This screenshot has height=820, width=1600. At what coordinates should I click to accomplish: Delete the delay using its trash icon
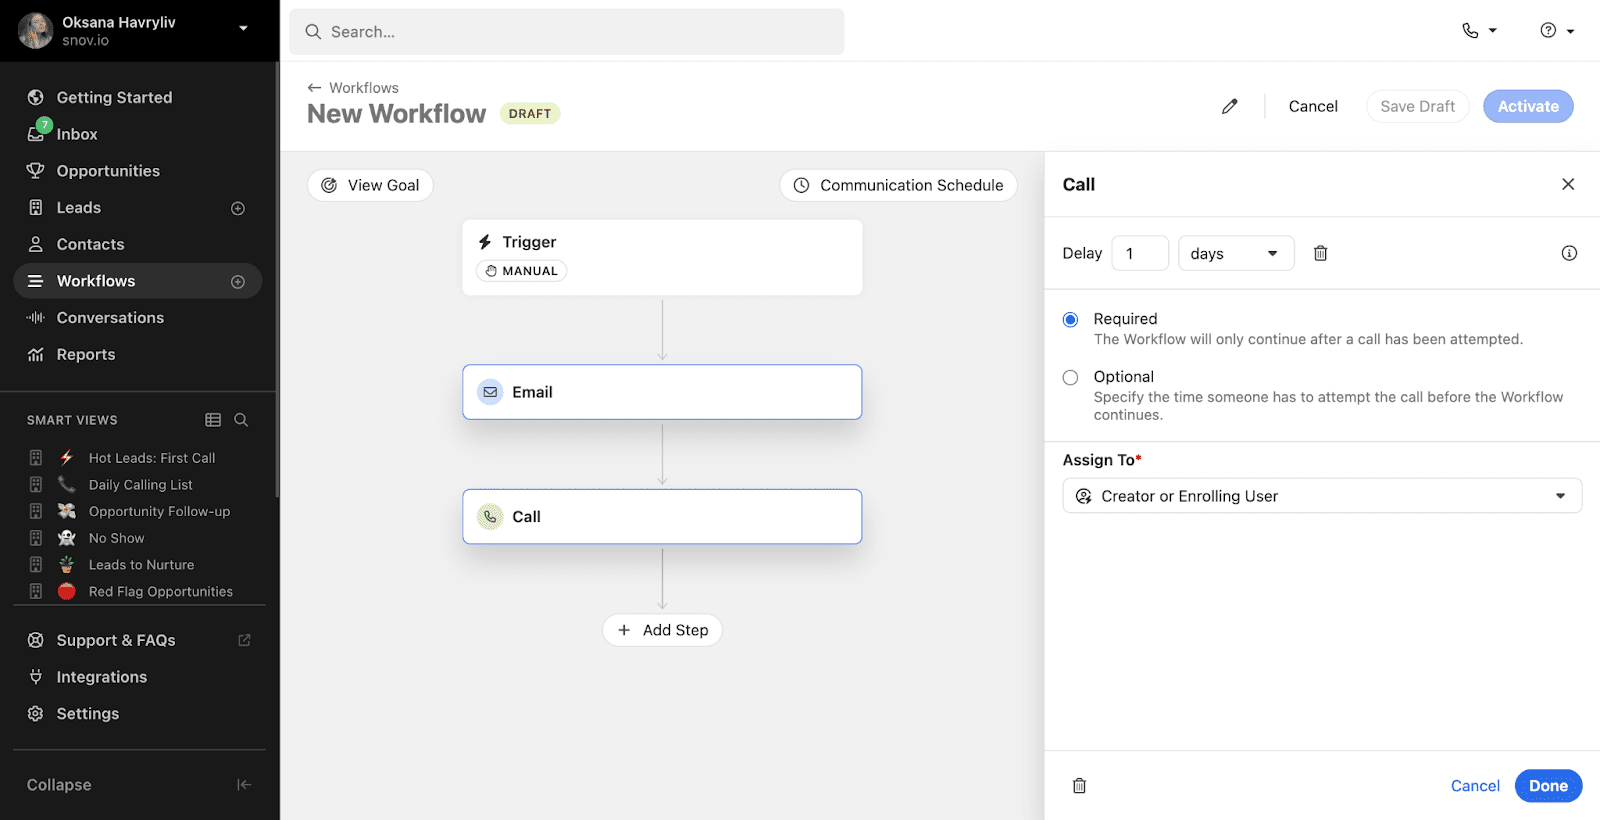point(1320,253)
